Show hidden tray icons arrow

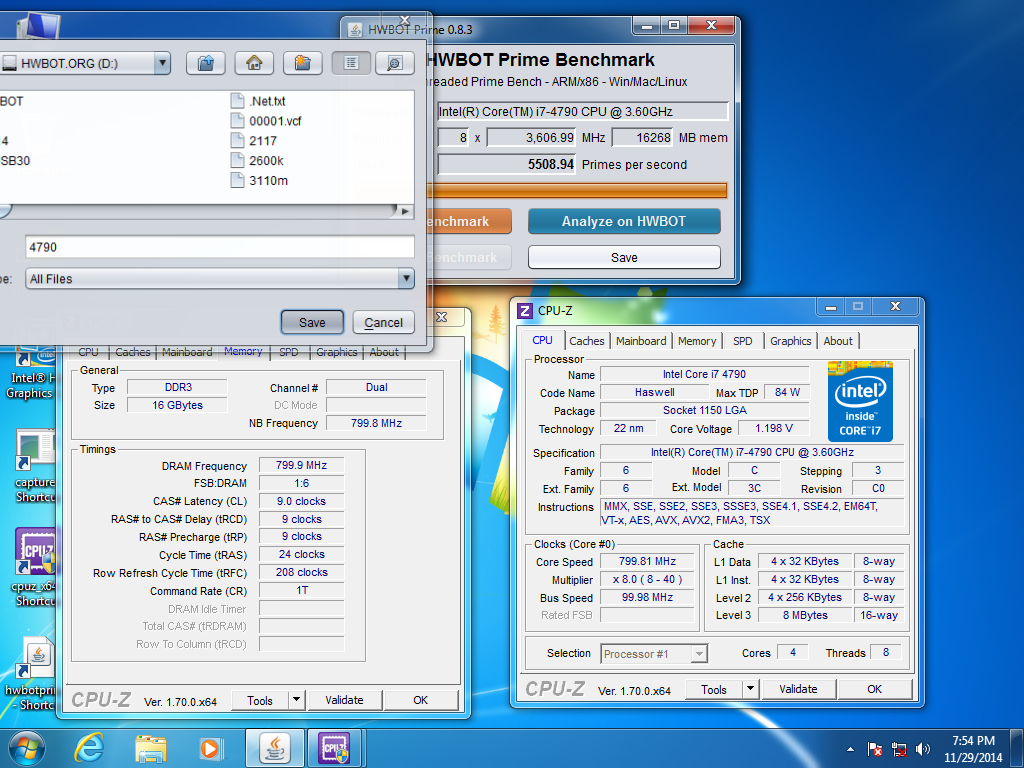850,749
